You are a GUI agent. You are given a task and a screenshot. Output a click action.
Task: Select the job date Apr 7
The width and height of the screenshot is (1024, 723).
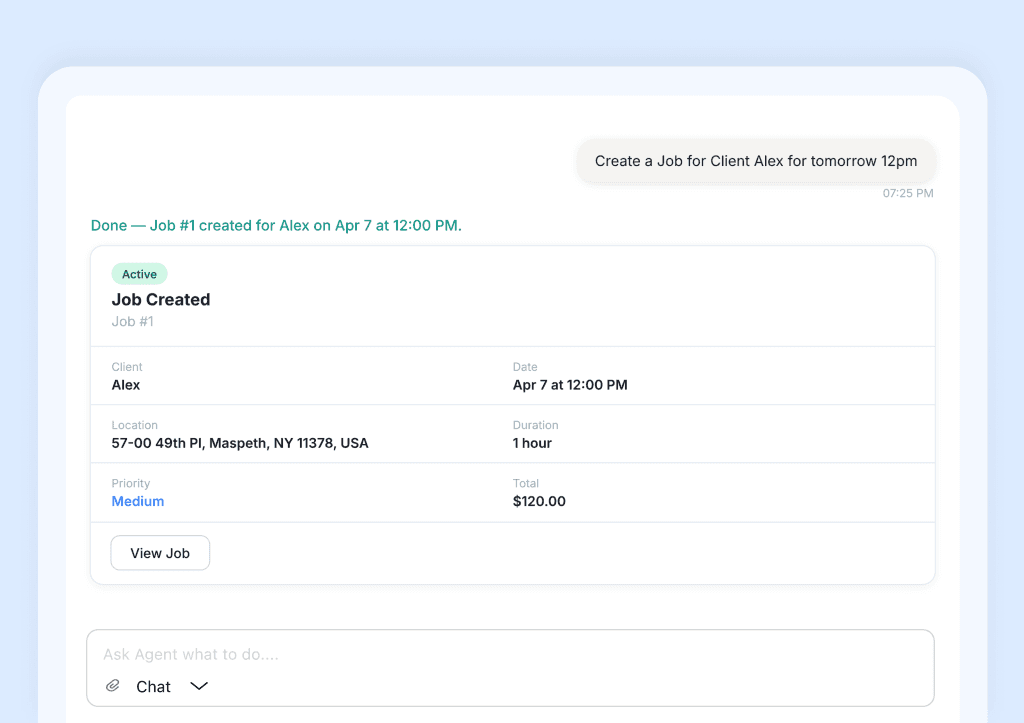[x=570, y=385]
